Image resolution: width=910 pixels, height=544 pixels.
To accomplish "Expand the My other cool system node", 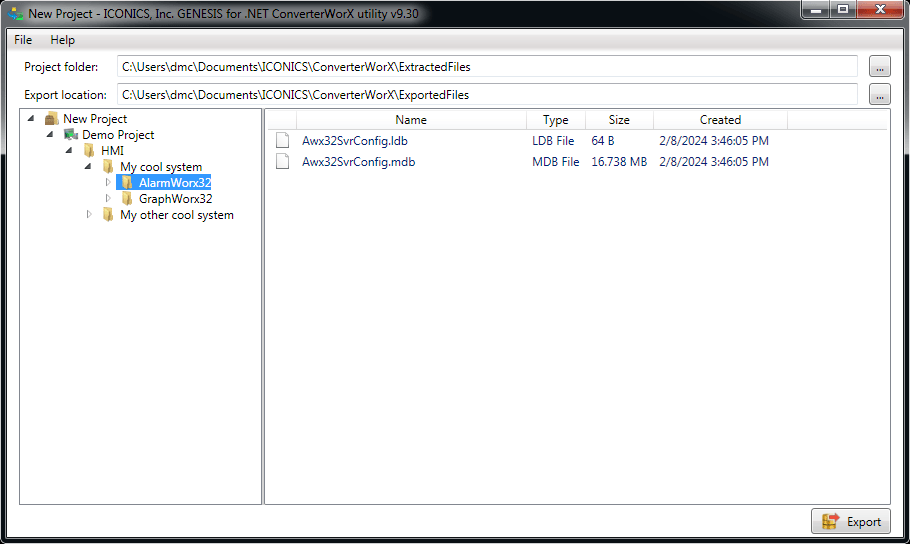I will point(89,214).
